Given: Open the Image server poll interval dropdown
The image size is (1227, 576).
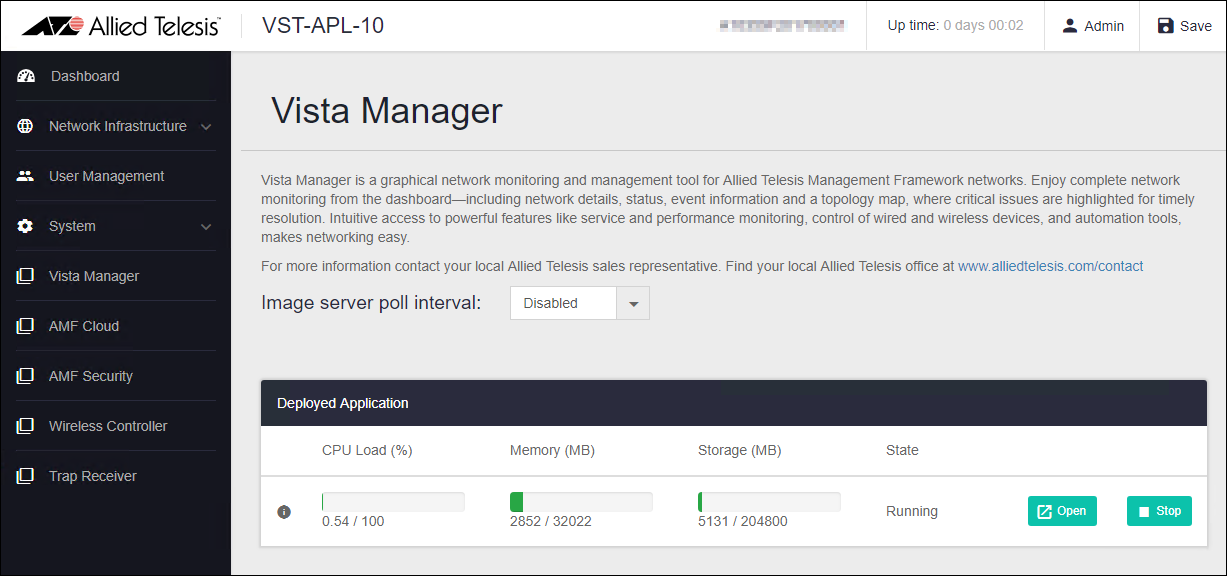Looking at the screenshot, I should [x=580, y=303].
